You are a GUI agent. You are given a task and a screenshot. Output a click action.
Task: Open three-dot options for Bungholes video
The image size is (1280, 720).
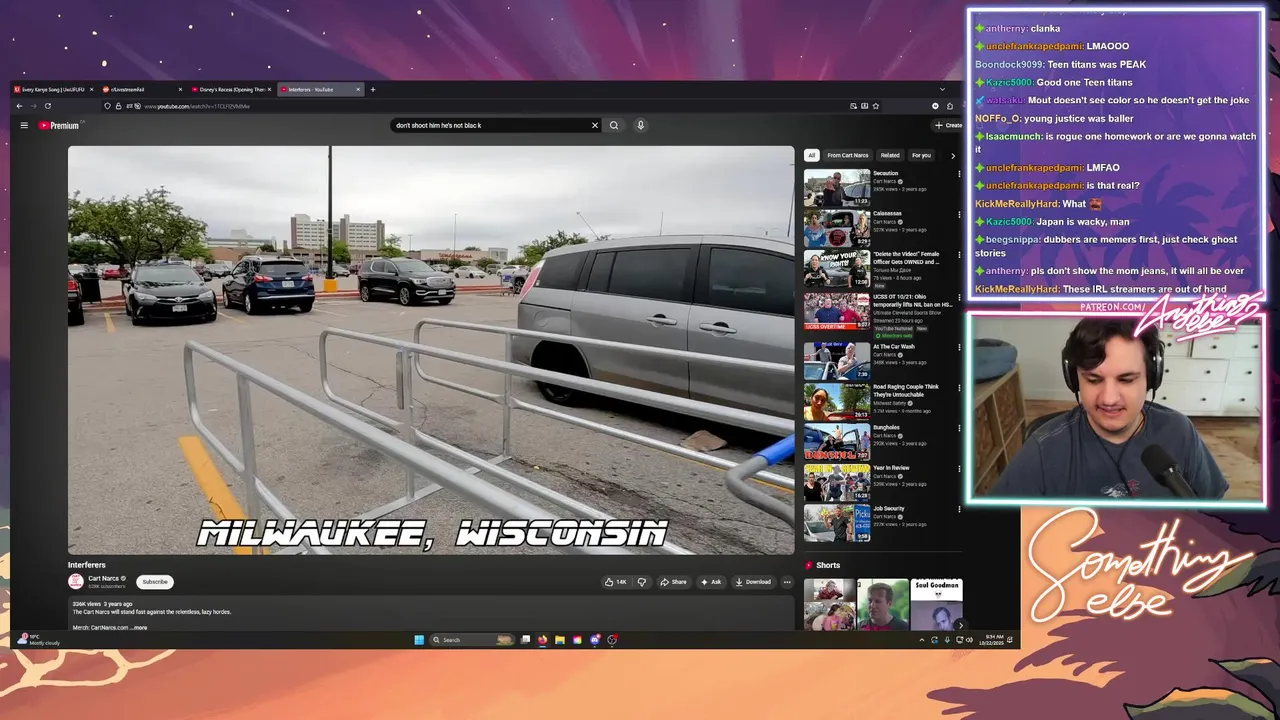pyautogui.click(x=959, y=428)
